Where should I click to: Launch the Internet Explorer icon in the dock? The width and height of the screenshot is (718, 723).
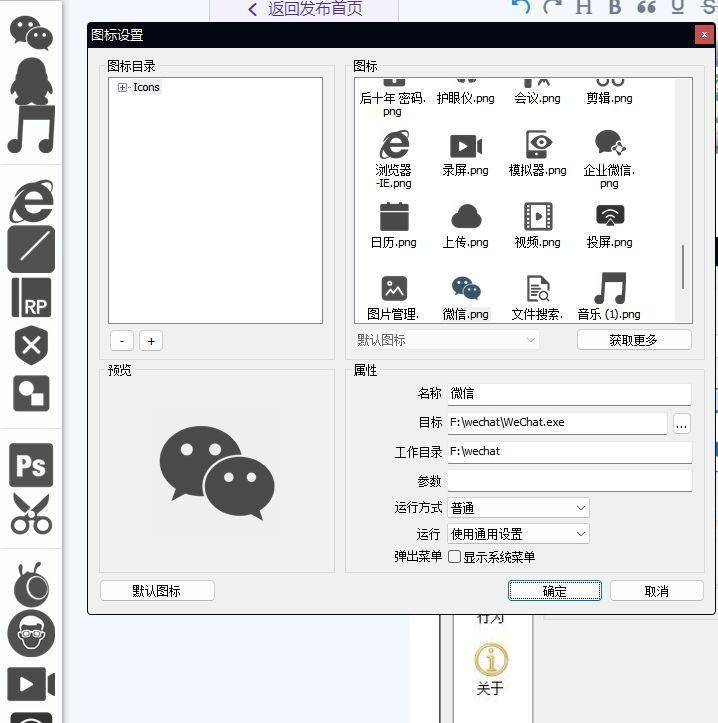coord(31,201)
